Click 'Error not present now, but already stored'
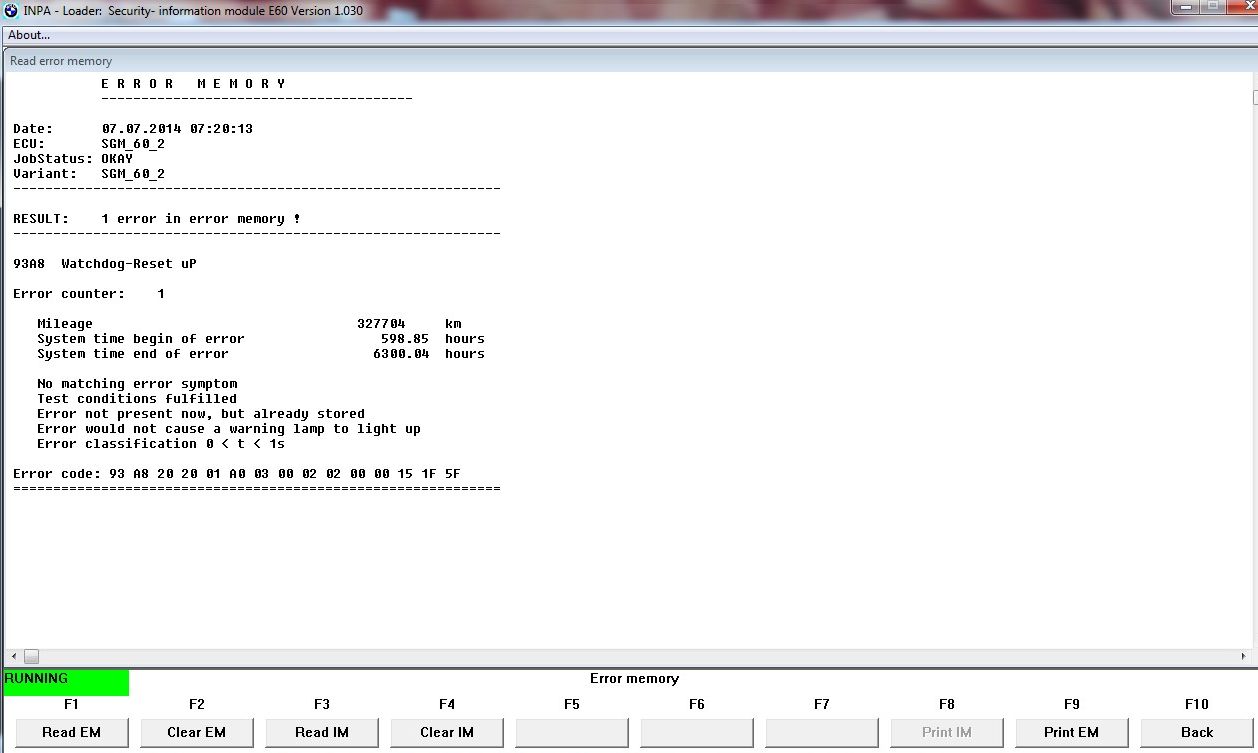 (201, 414)
